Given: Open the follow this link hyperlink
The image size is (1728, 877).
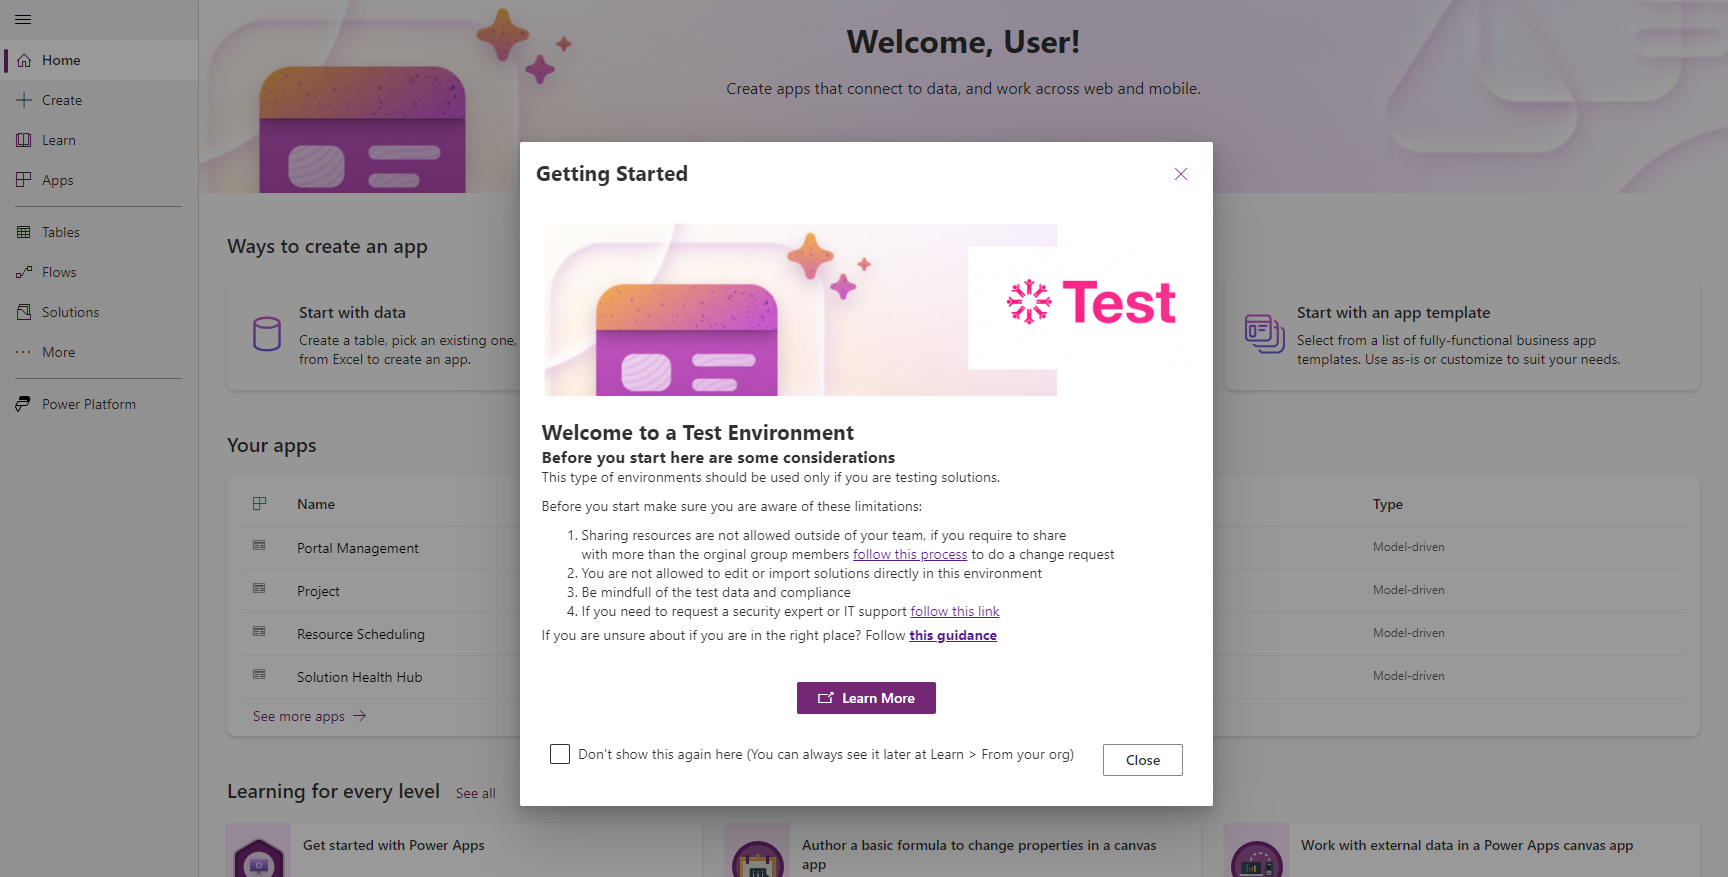Looking at the screenshot, I should point(955,611).
